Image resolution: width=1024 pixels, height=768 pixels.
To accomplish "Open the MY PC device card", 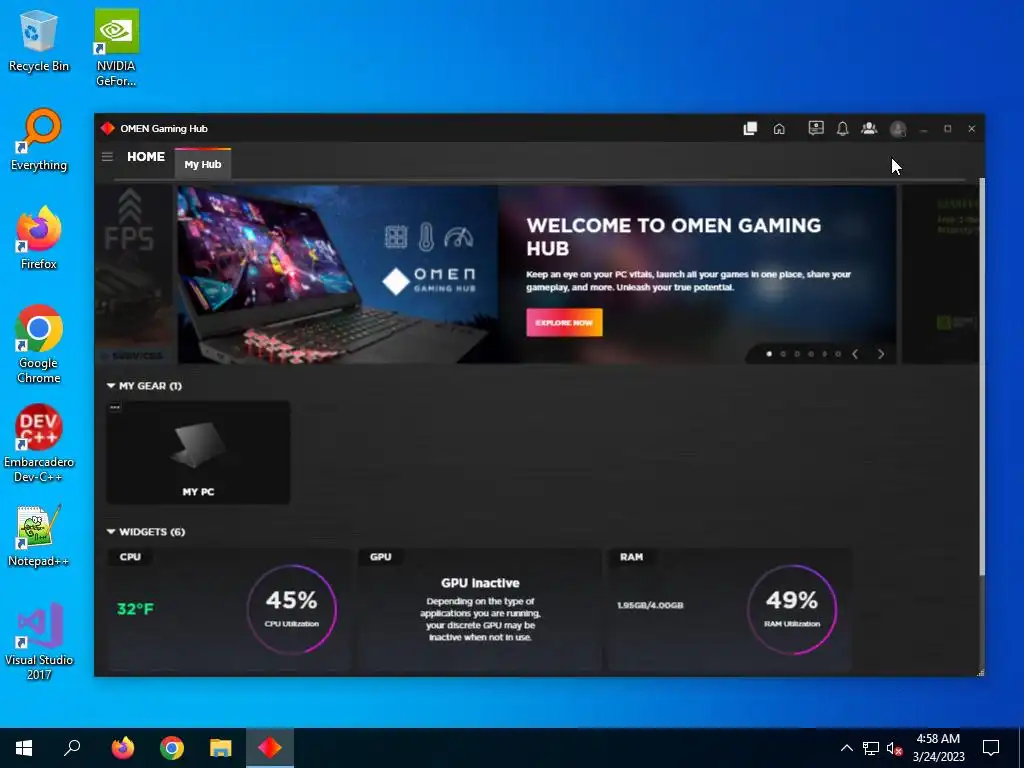I will pos(198,452).
